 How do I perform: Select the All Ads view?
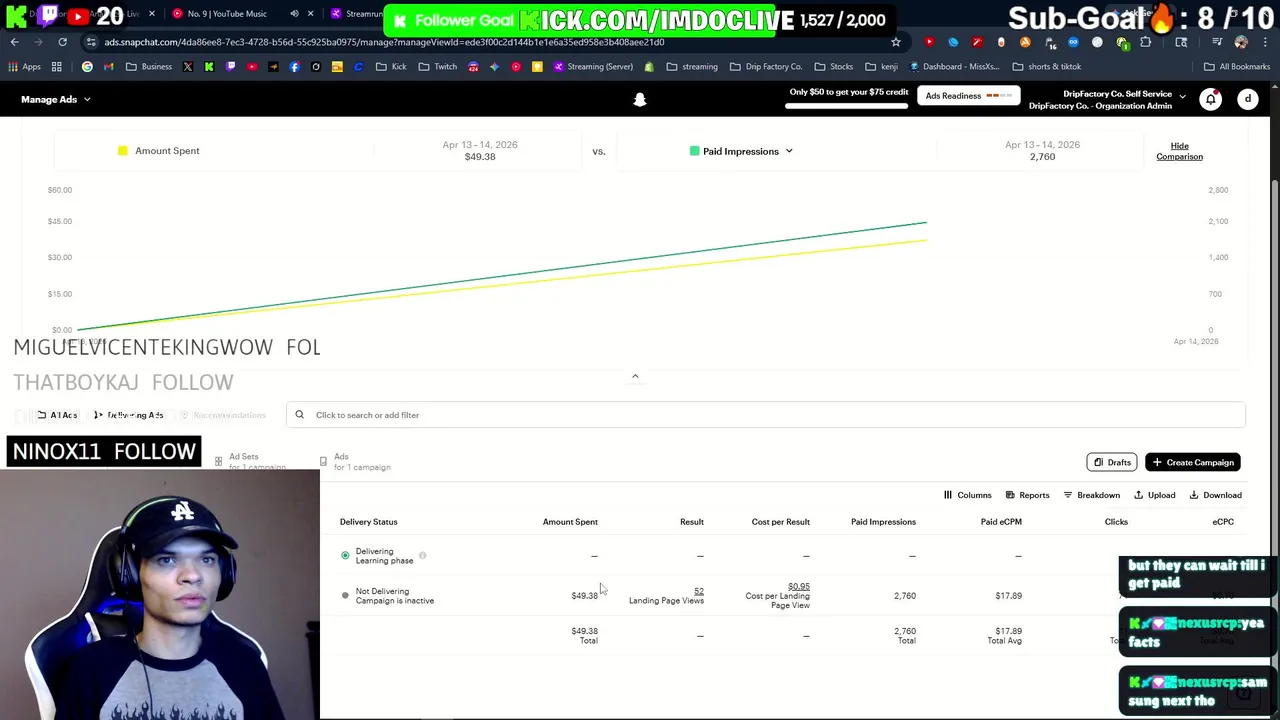tap(57, 415)
